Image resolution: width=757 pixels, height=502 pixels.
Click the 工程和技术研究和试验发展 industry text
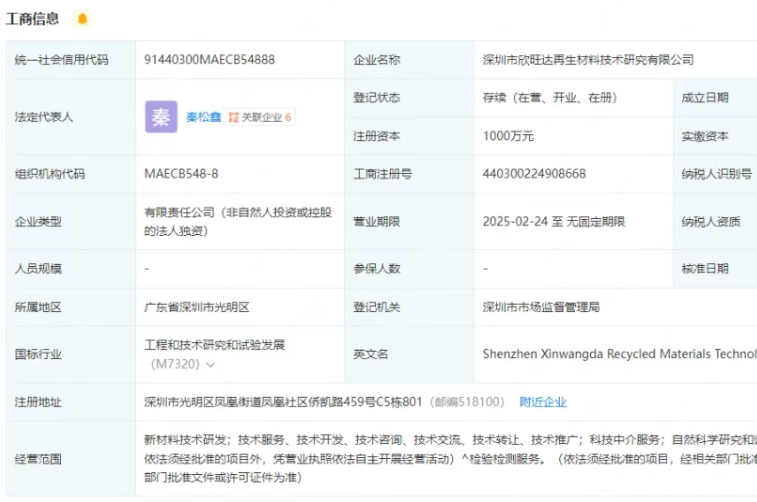click(214, 345)
